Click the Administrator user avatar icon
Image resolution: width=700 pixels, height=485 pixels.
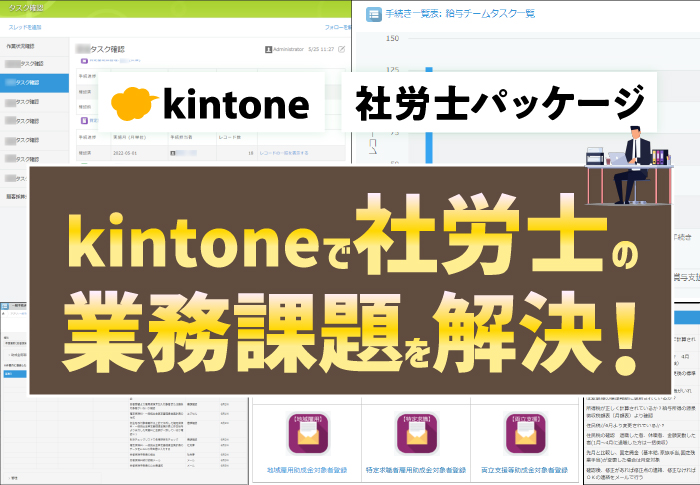tap(268, 49)
